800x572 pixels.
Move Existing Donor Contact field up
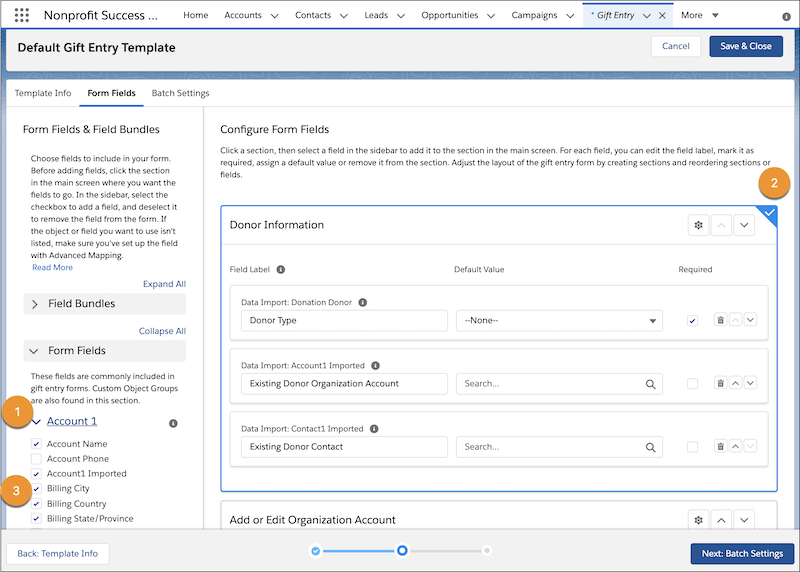pos(735,446)
